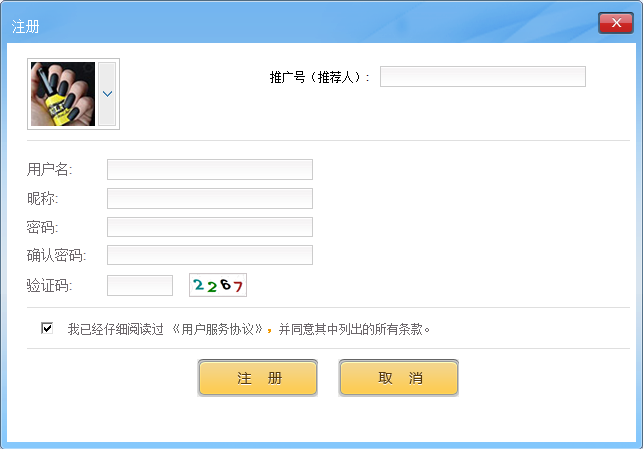The width and height of the screenshot is (643, 449).
Task: Click the 推广号（推荐人）input field
Action: coord(482,77)
